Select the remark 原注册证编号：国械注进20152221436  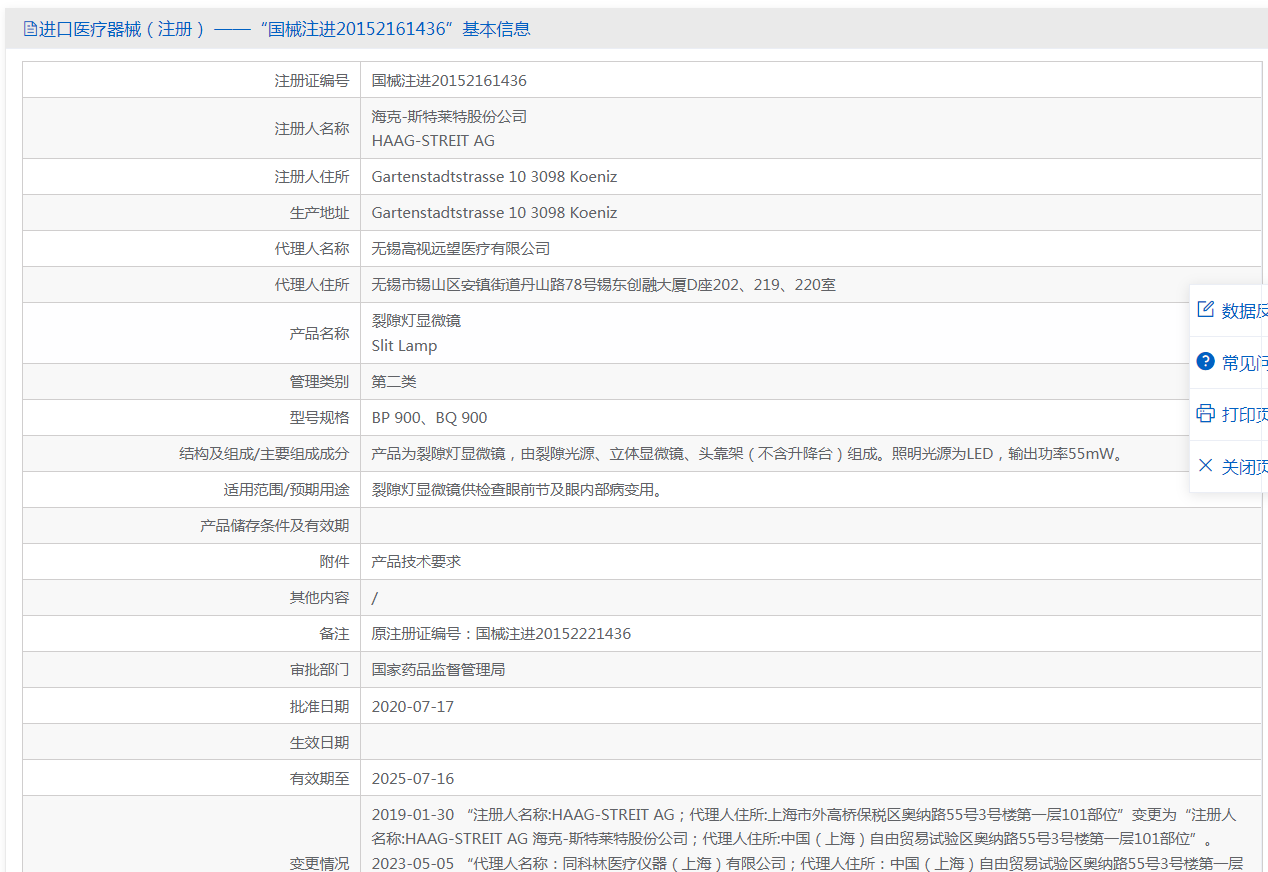coord(501,634)
